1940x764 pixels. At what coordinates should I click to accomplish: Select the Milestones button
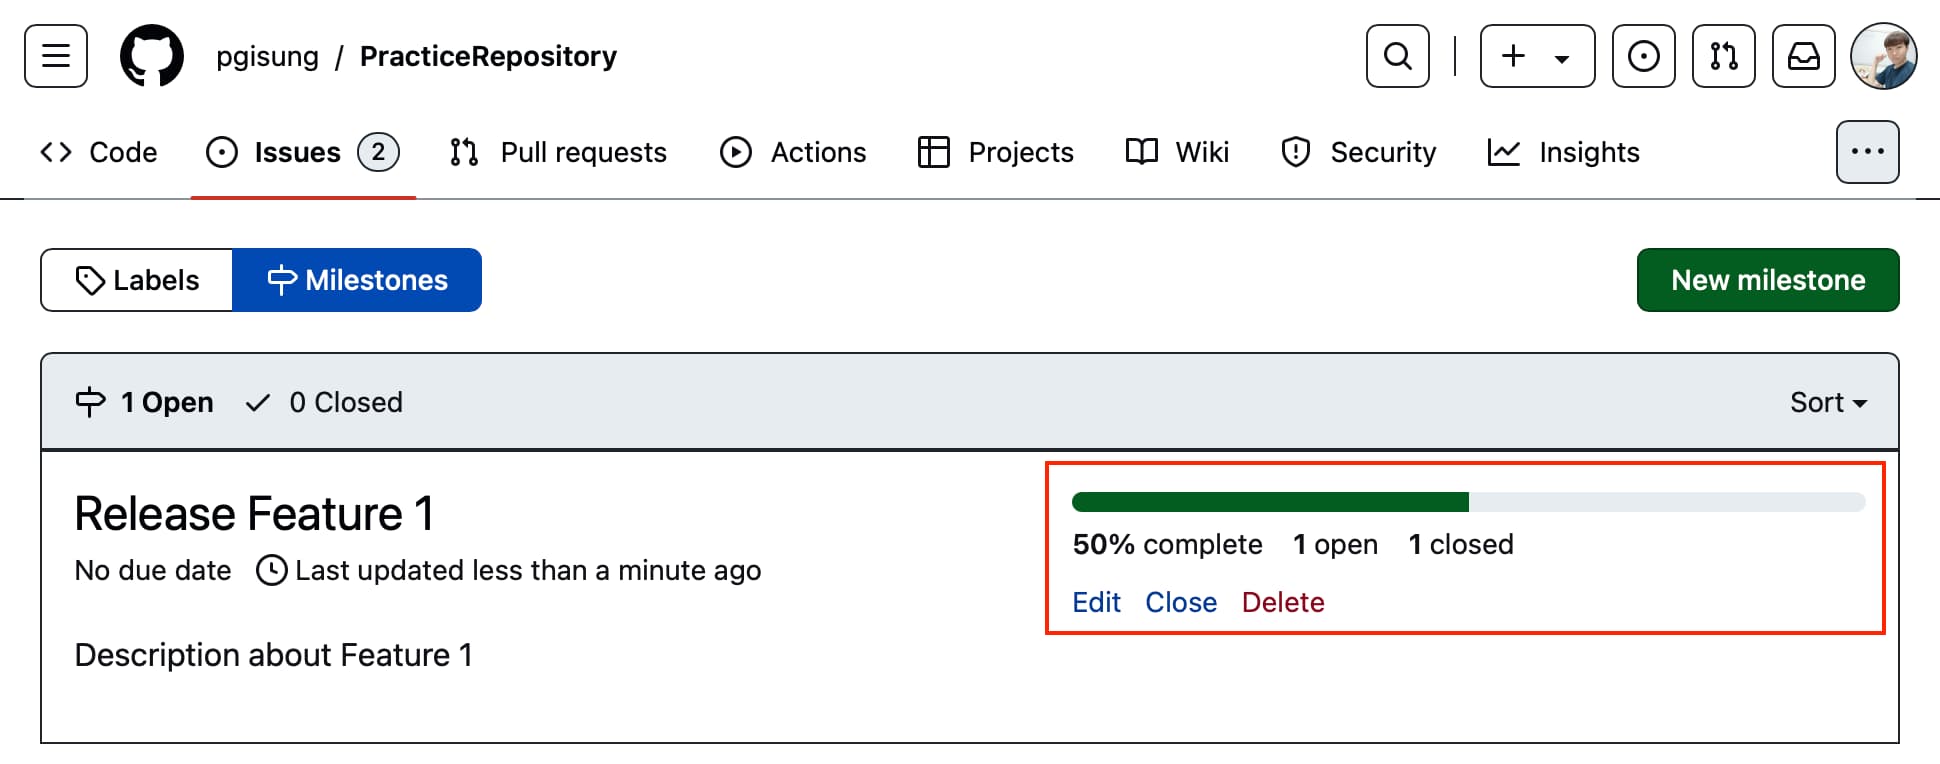click(357, 280)
